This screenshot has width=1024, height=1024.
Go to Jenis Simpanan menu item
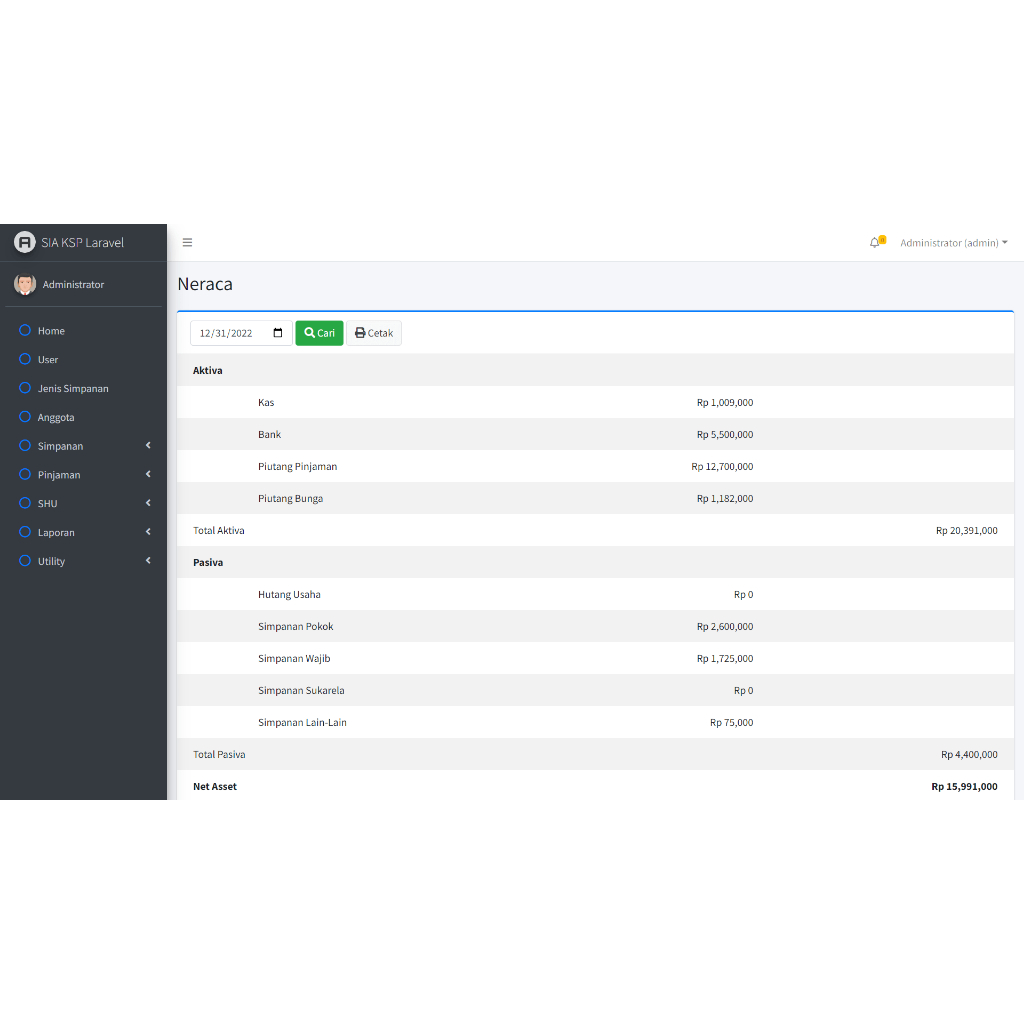coord(73,388)
